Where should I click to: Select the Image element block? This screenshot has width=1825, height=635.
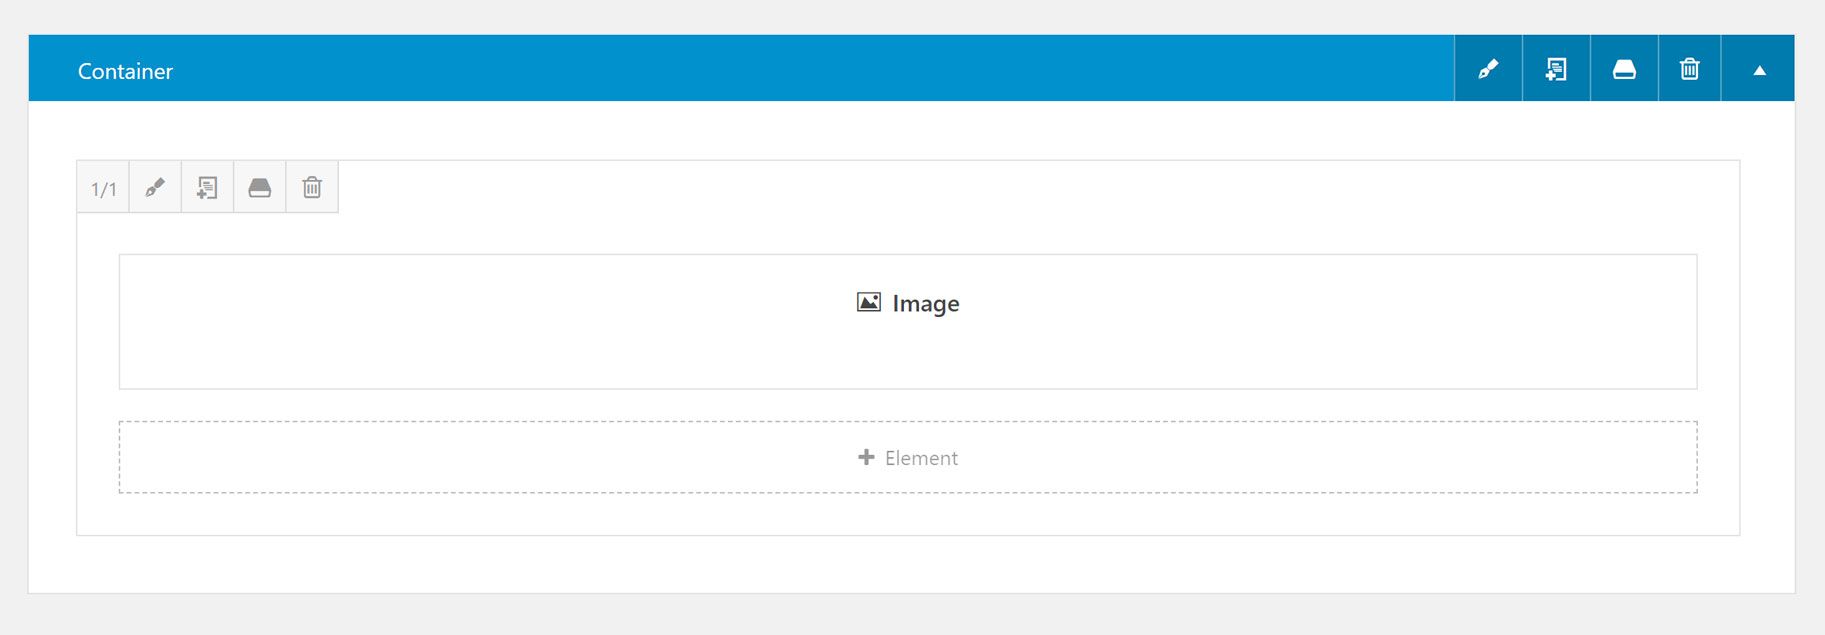click(x=908, y=321)
